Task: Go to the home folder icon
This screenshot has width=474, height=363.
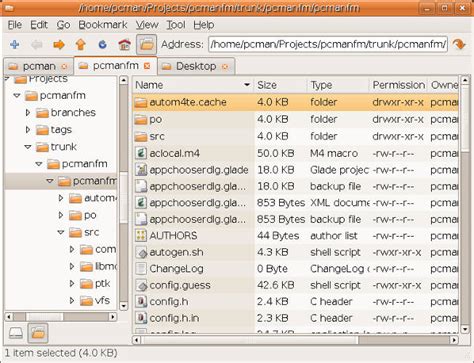Action: 125,44
